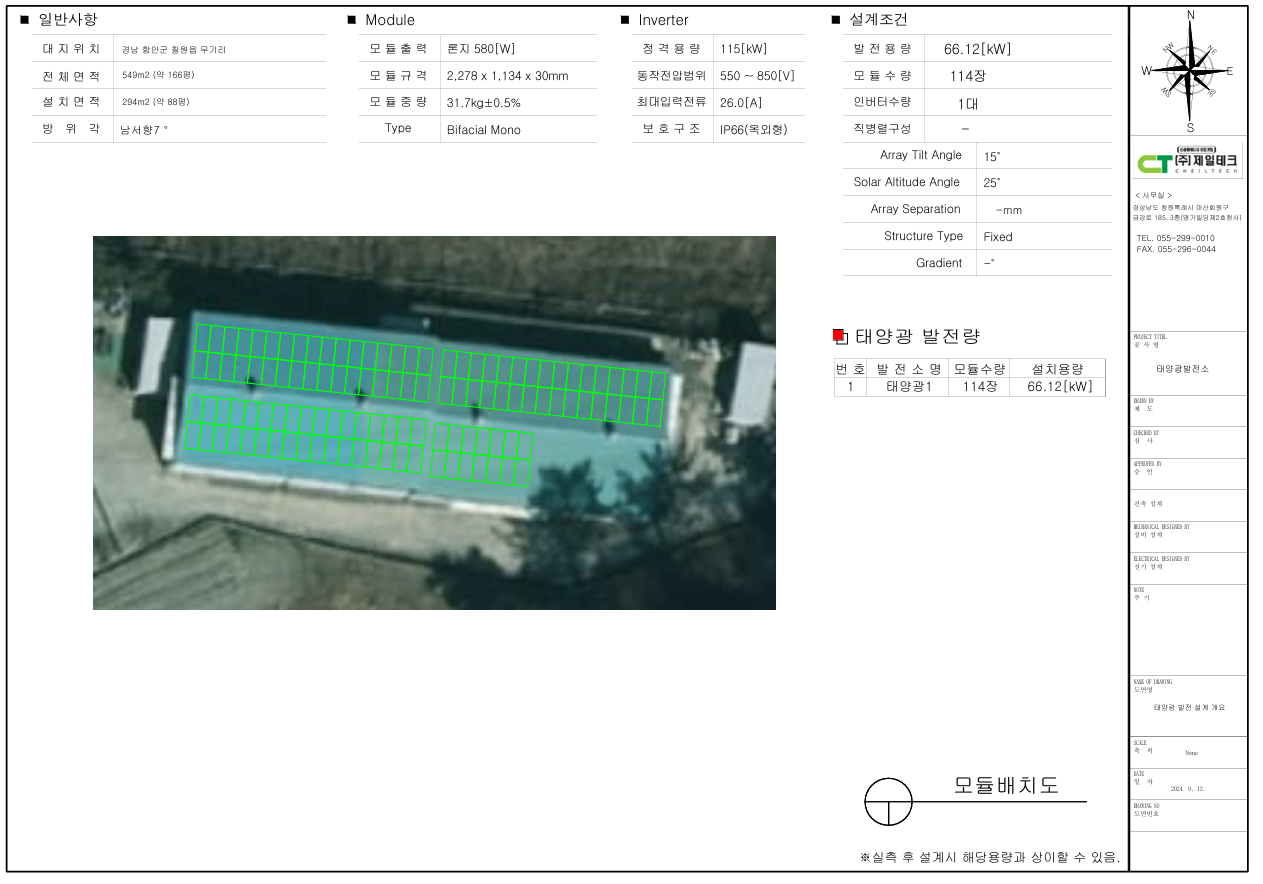Click the red square beside 태양광 발전량
Viewport: 1263px width, 884px height.
[x=839, y=336]
